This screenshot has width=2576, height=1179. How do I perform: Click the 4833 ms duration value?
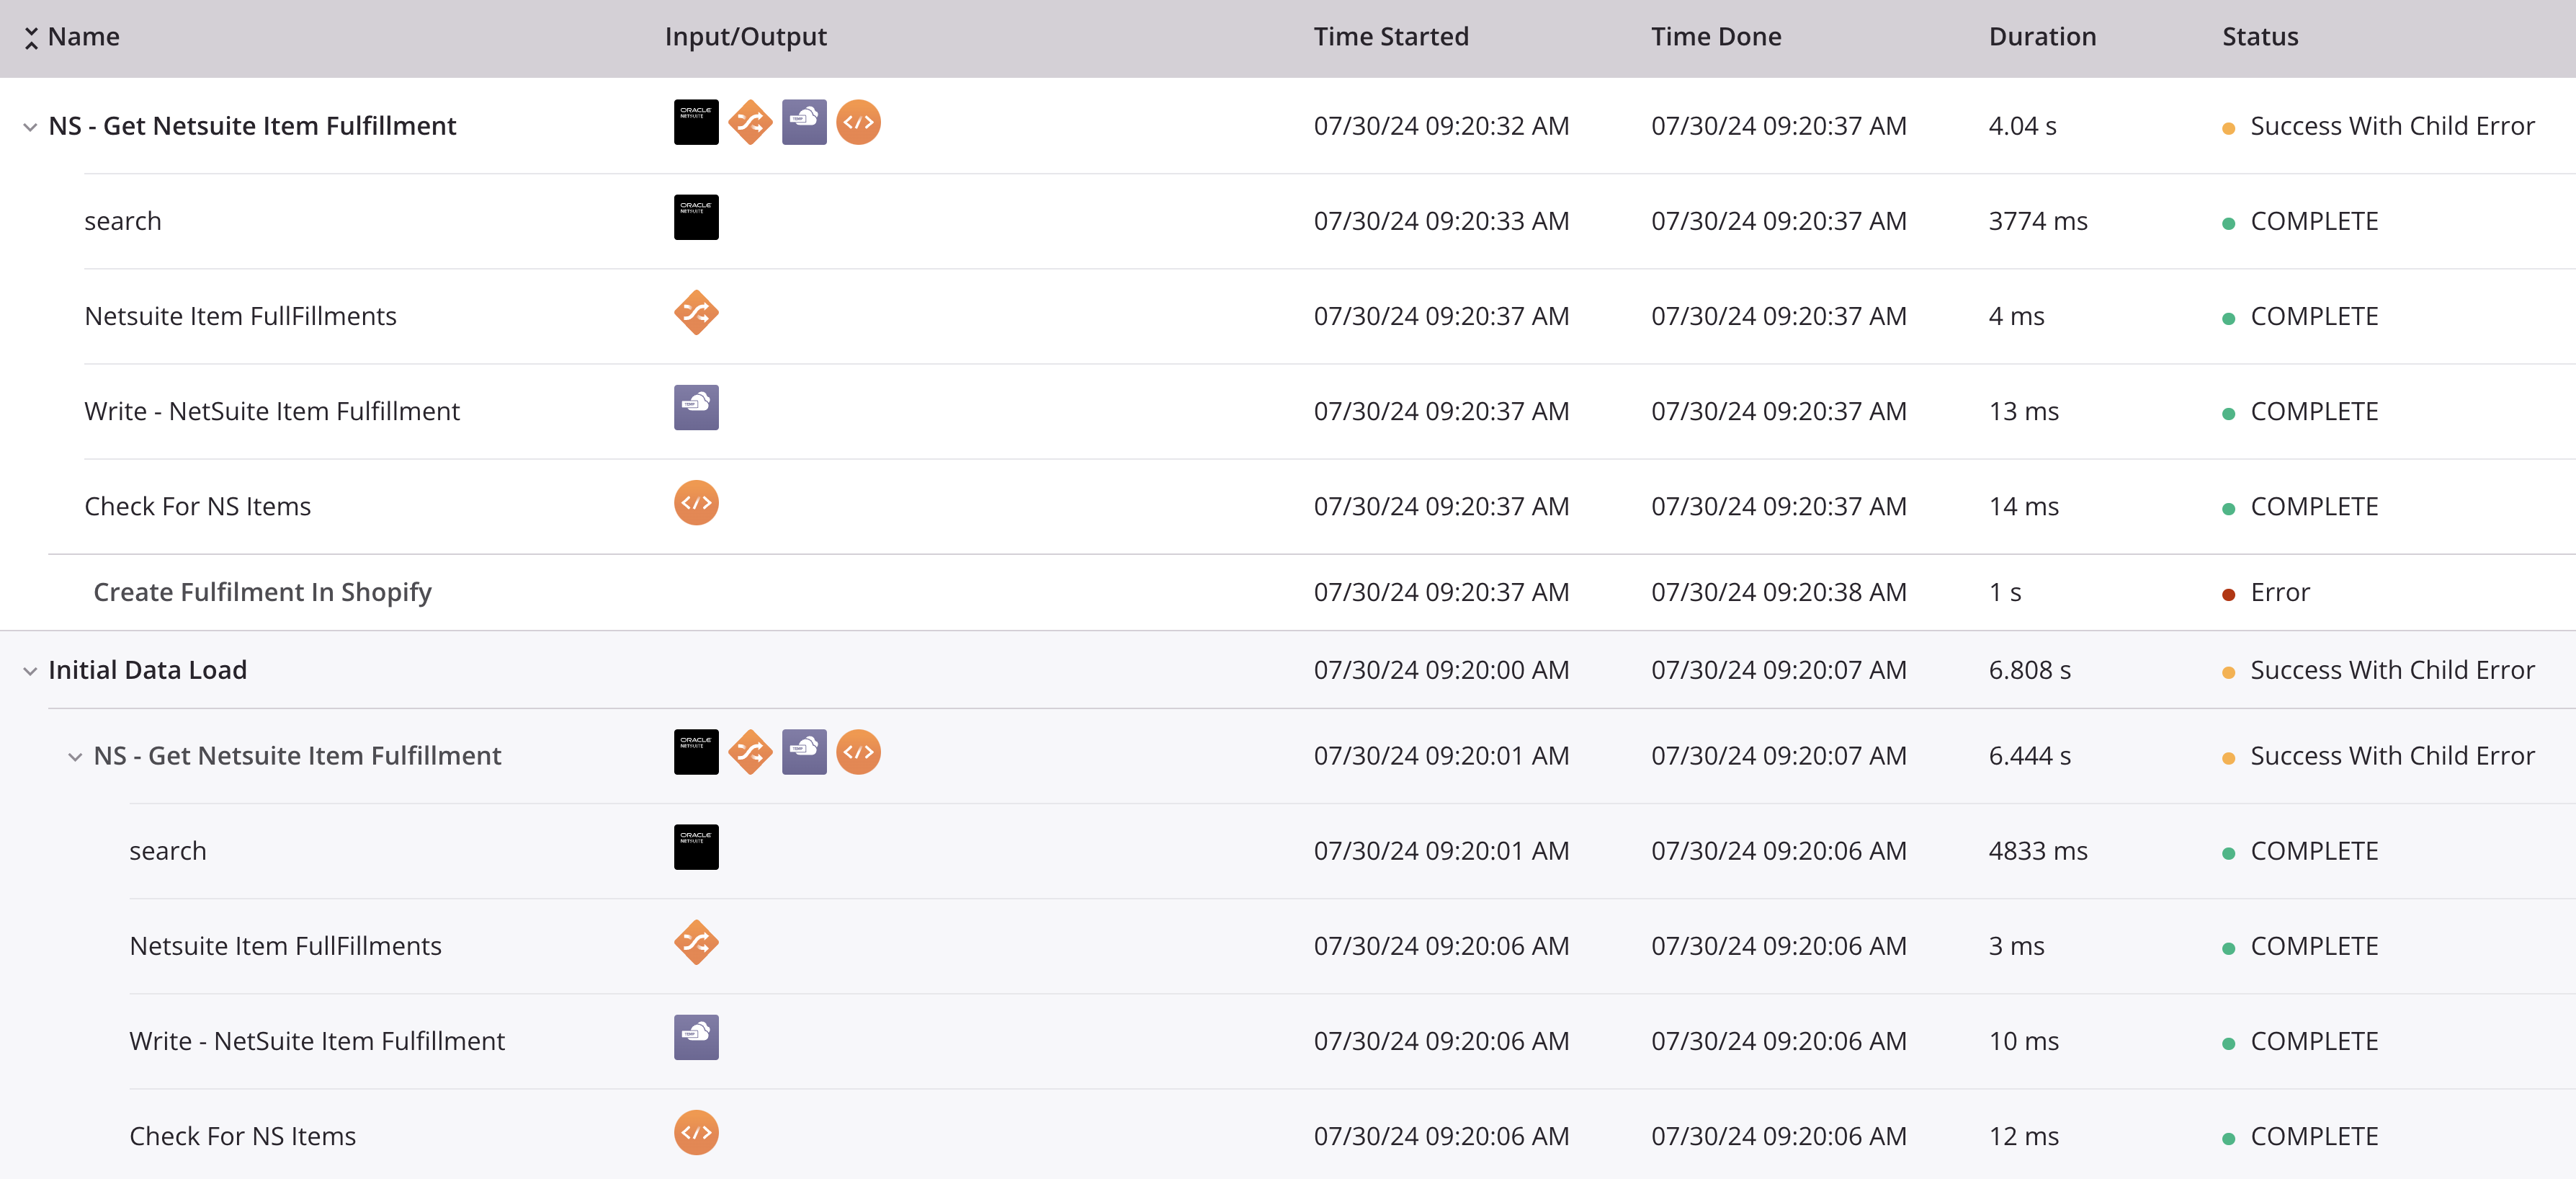click(2038, 851)
